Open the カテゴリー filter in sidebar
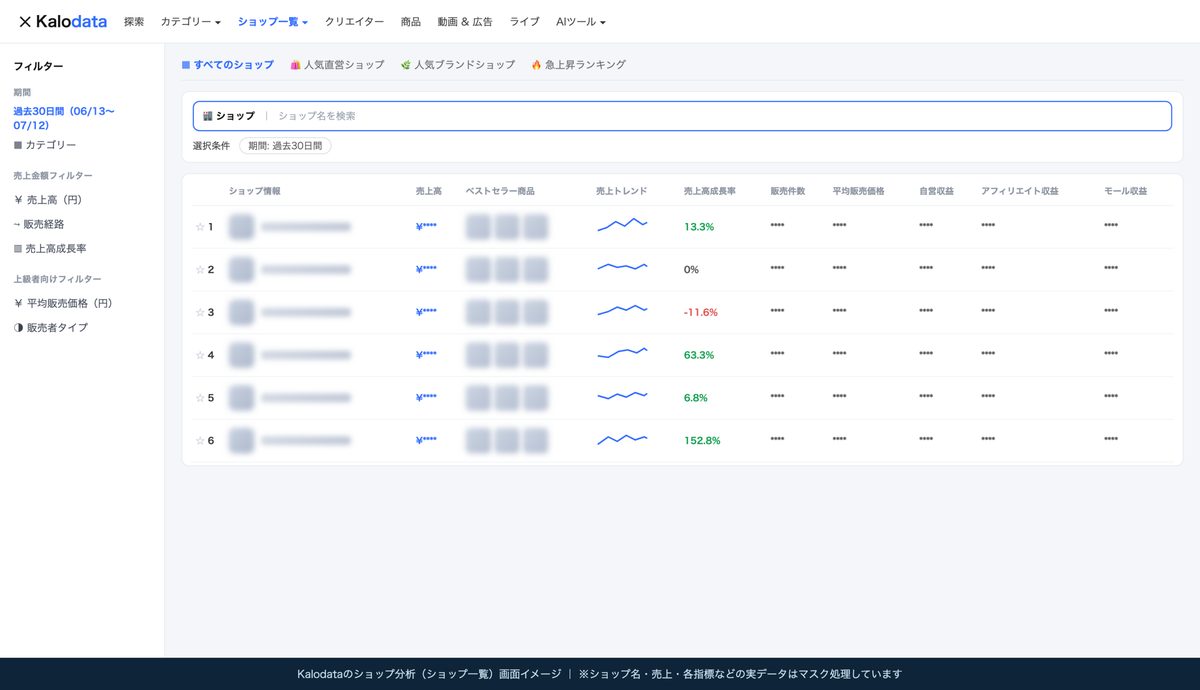The image size is (1200, 690). [45, 145]
